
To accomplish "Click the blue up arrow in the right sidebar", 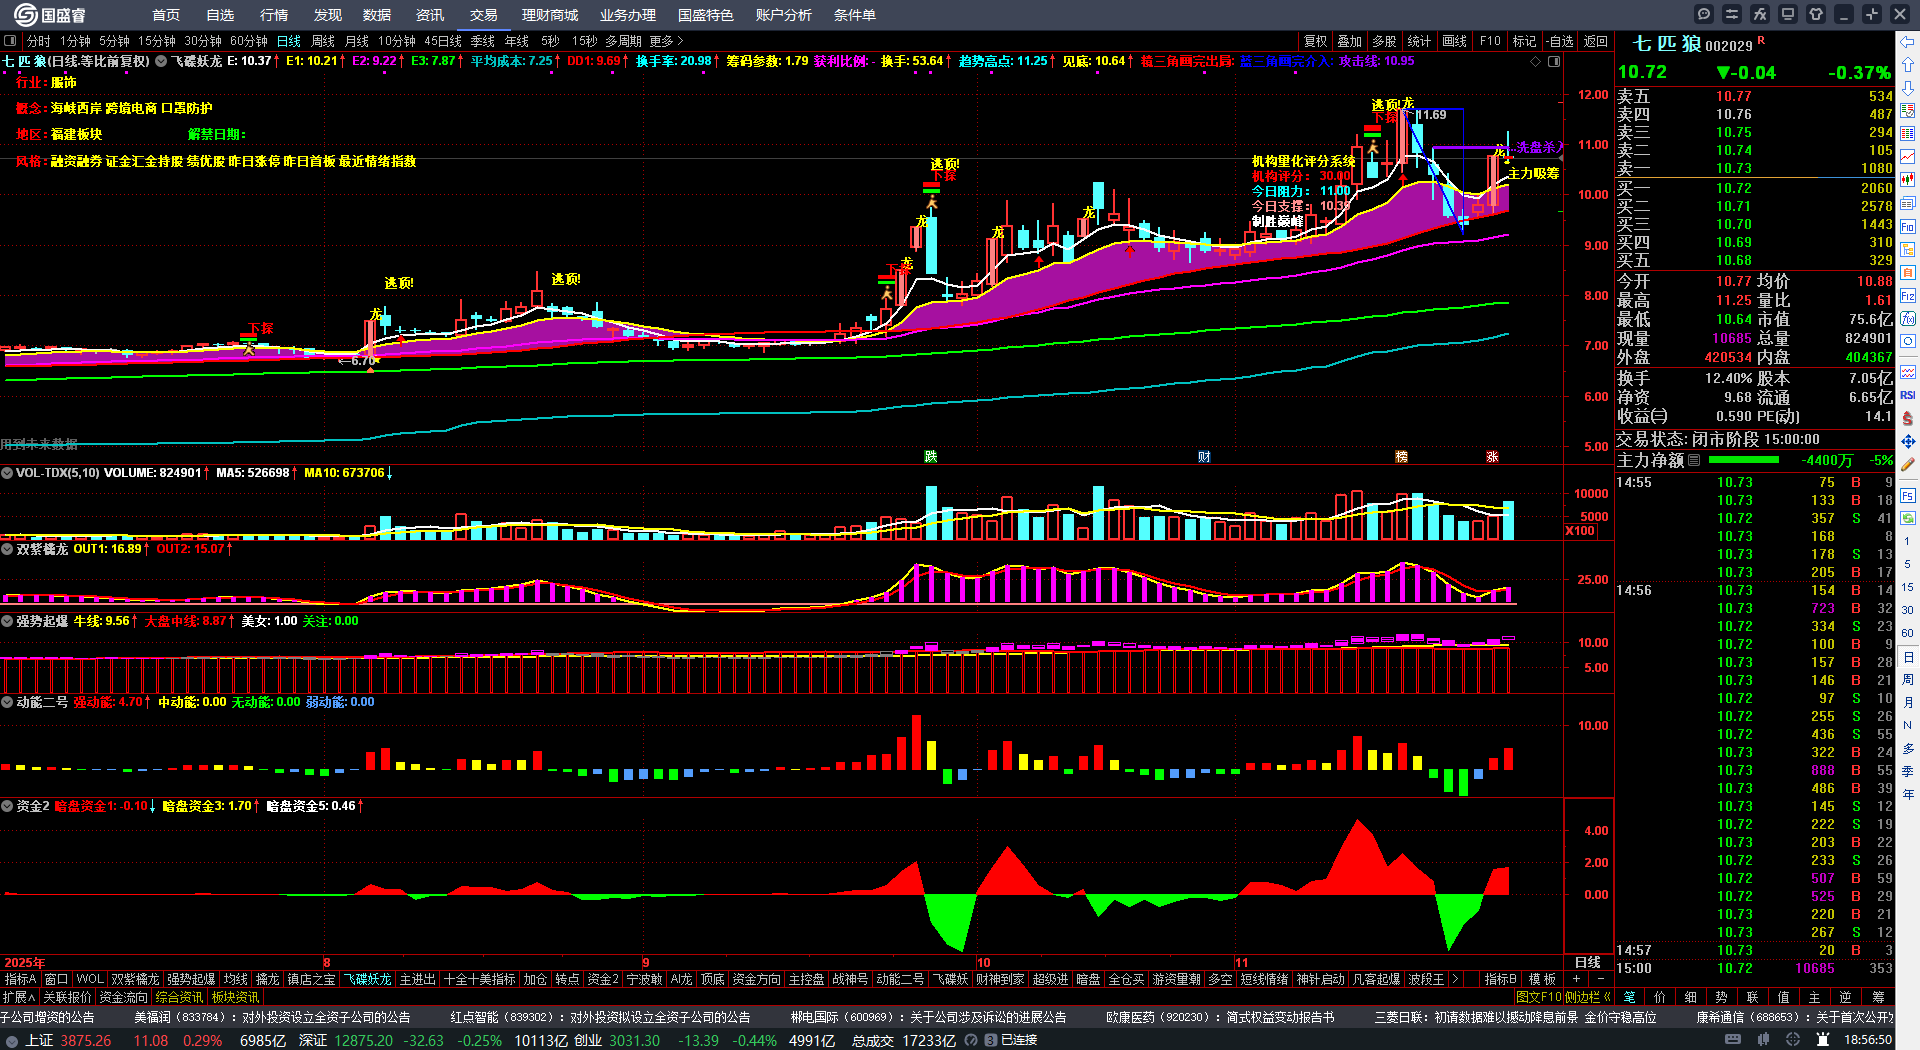I will coord(1908,65).
